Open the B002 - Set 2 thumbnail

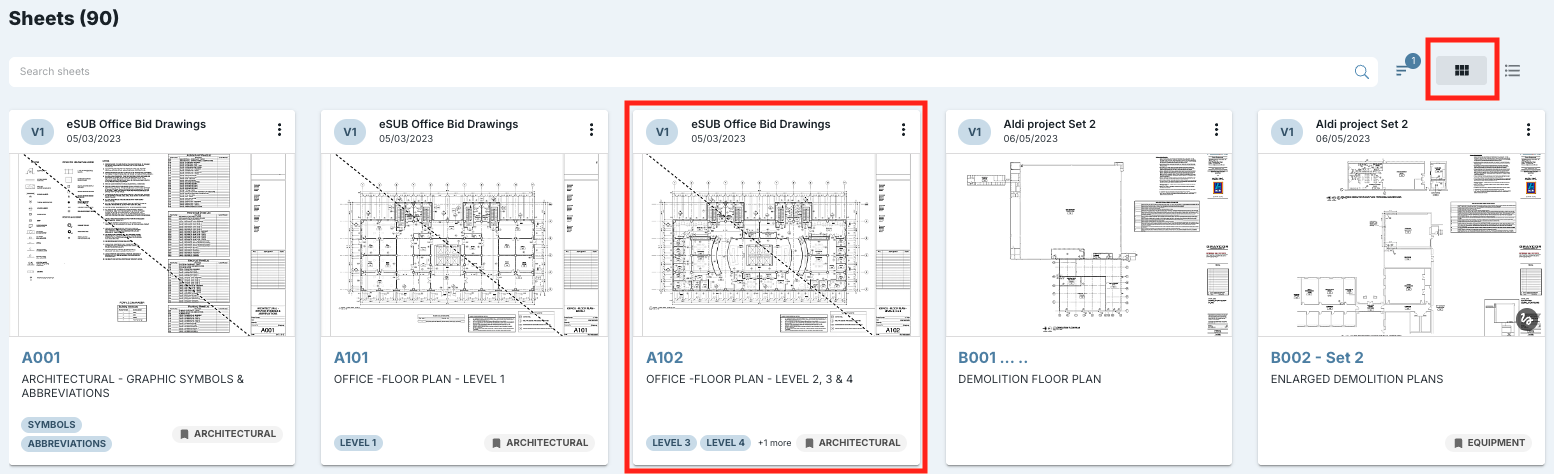(x=1401, y=245)
